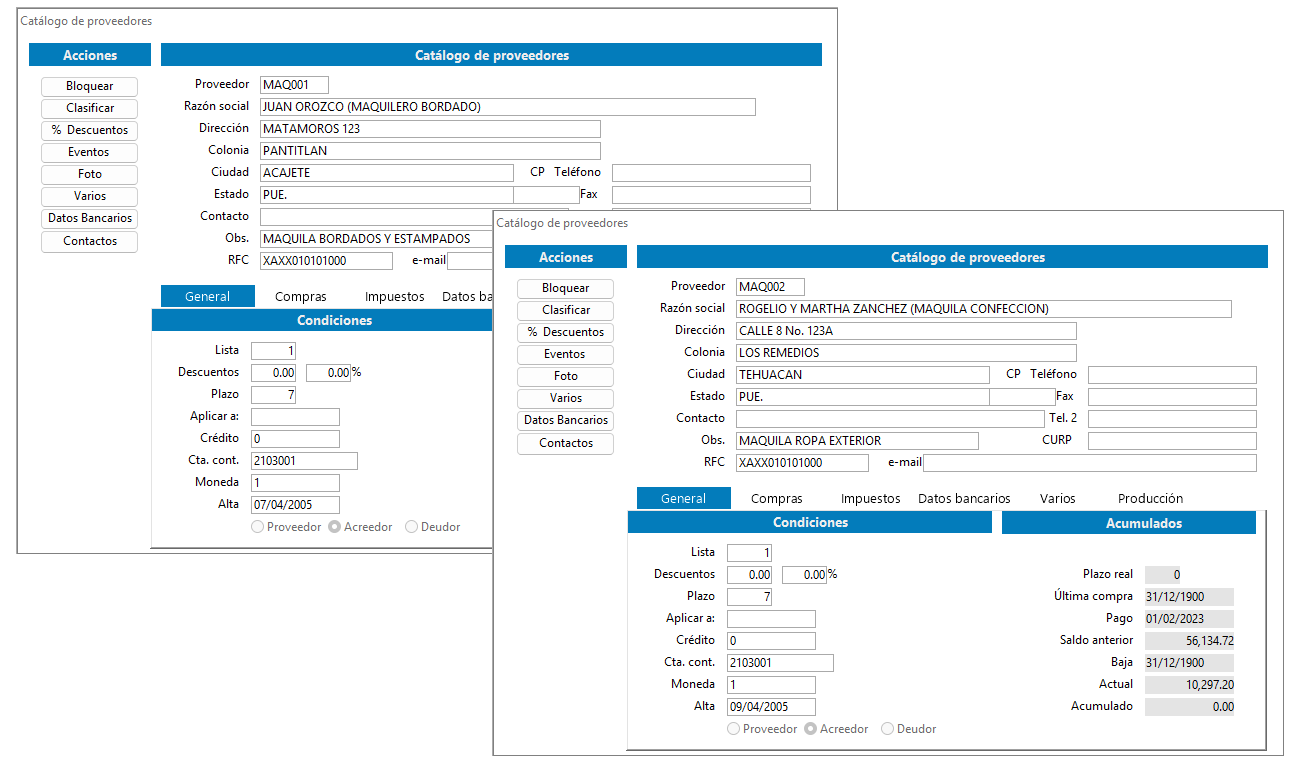Screen dimensions: 1296x770
Task: Open Varios tab in MAQ002 window
Action: tap(1057, 498)
